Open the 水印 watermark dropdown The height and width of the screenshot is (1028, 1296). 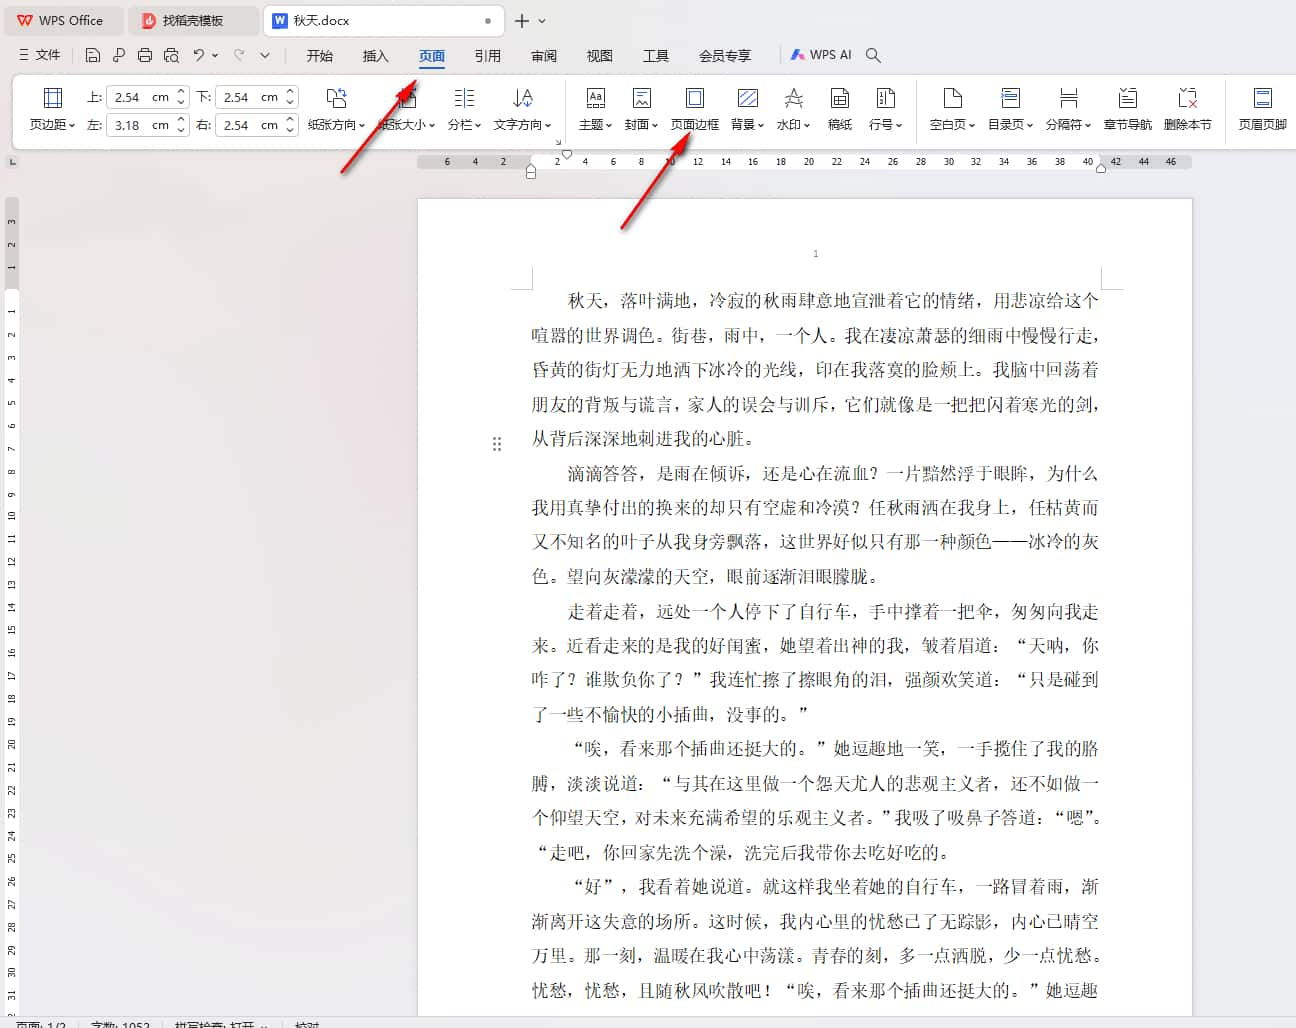[x=793, y=109]
